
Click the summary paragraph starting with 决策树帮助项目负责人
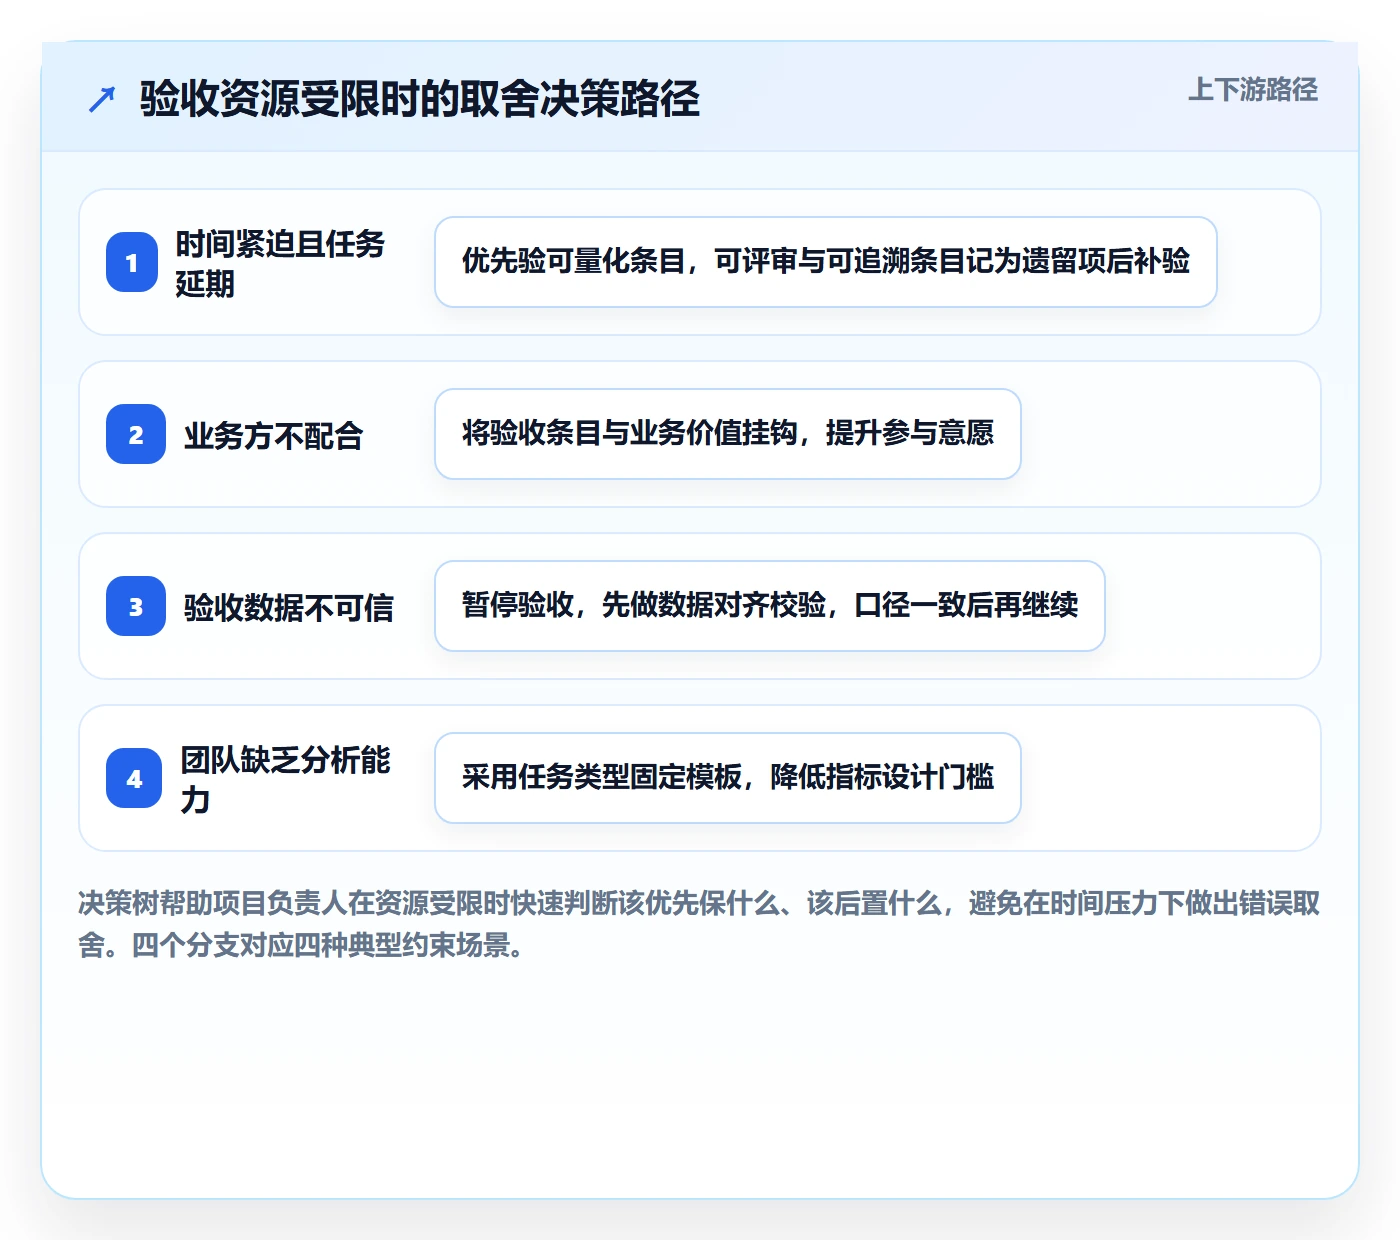tap(699, 924)
